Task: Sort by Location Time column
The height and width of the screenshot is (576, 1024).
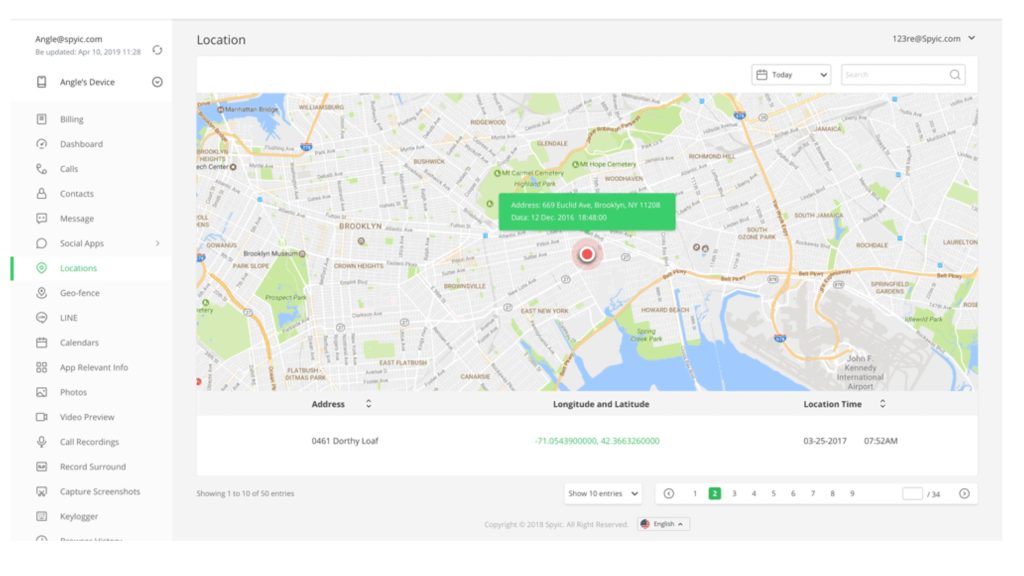Action: click(x=882, y=404)
